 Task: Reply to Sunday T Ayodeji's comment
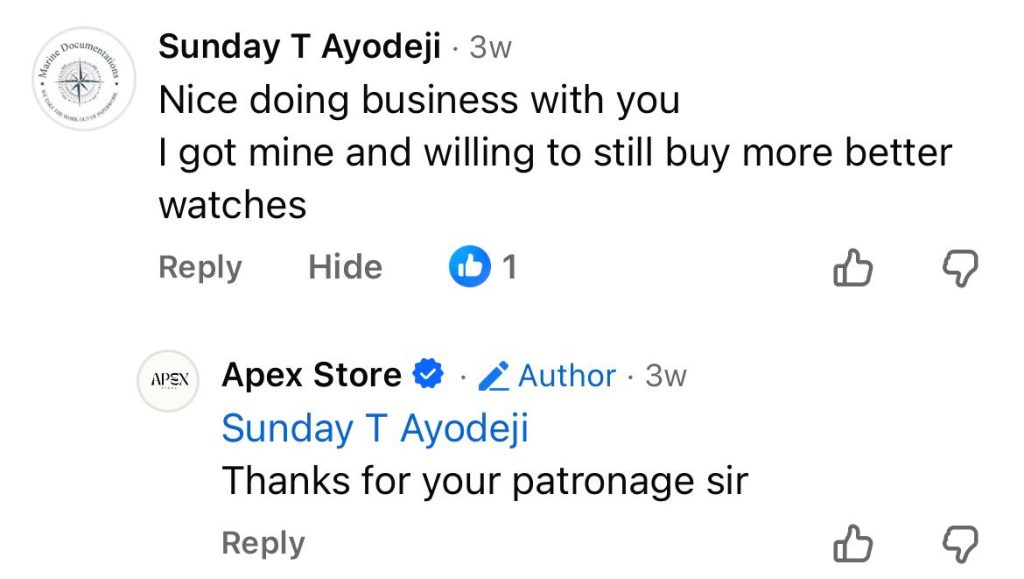pyautogui.click(x=200, y=267)
